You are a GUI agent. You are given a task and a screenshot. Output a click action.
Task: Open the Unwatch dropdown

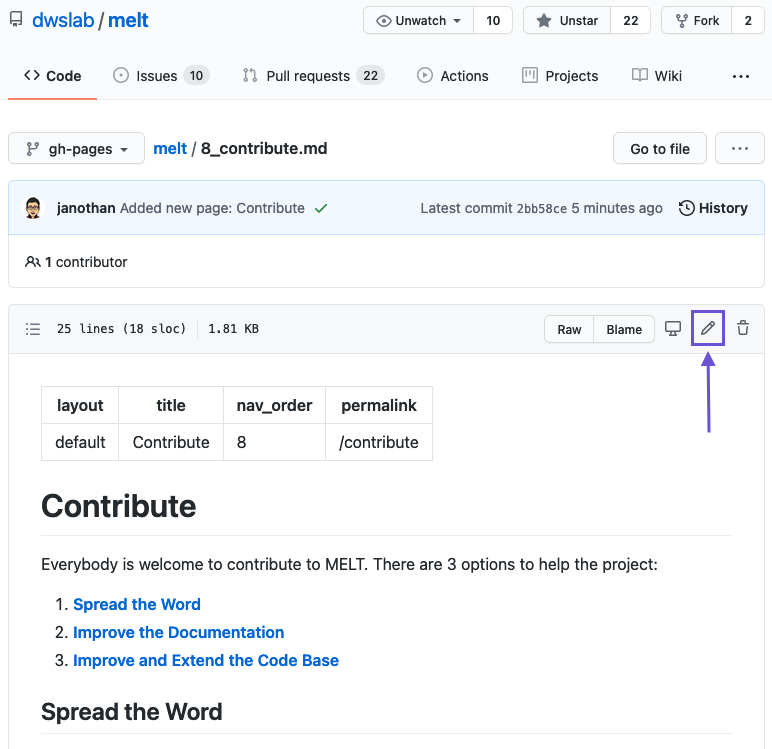click(x=418, y=20)
